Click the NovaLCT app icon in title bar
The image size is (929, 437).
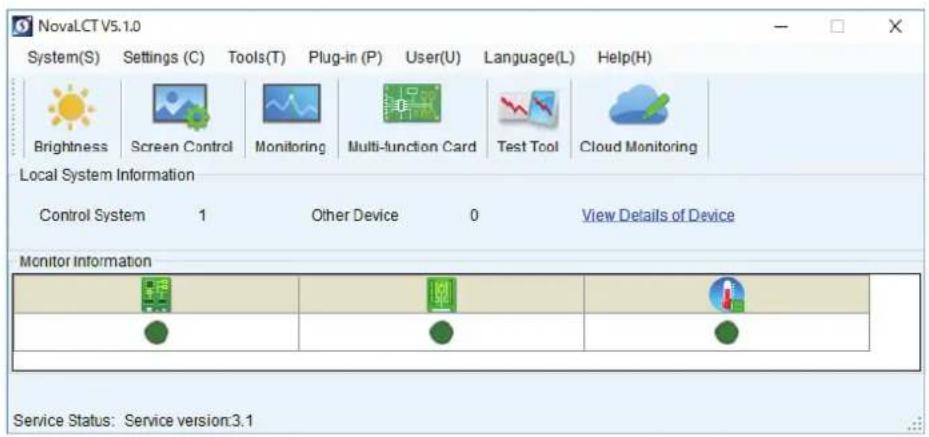click(23, 27)
